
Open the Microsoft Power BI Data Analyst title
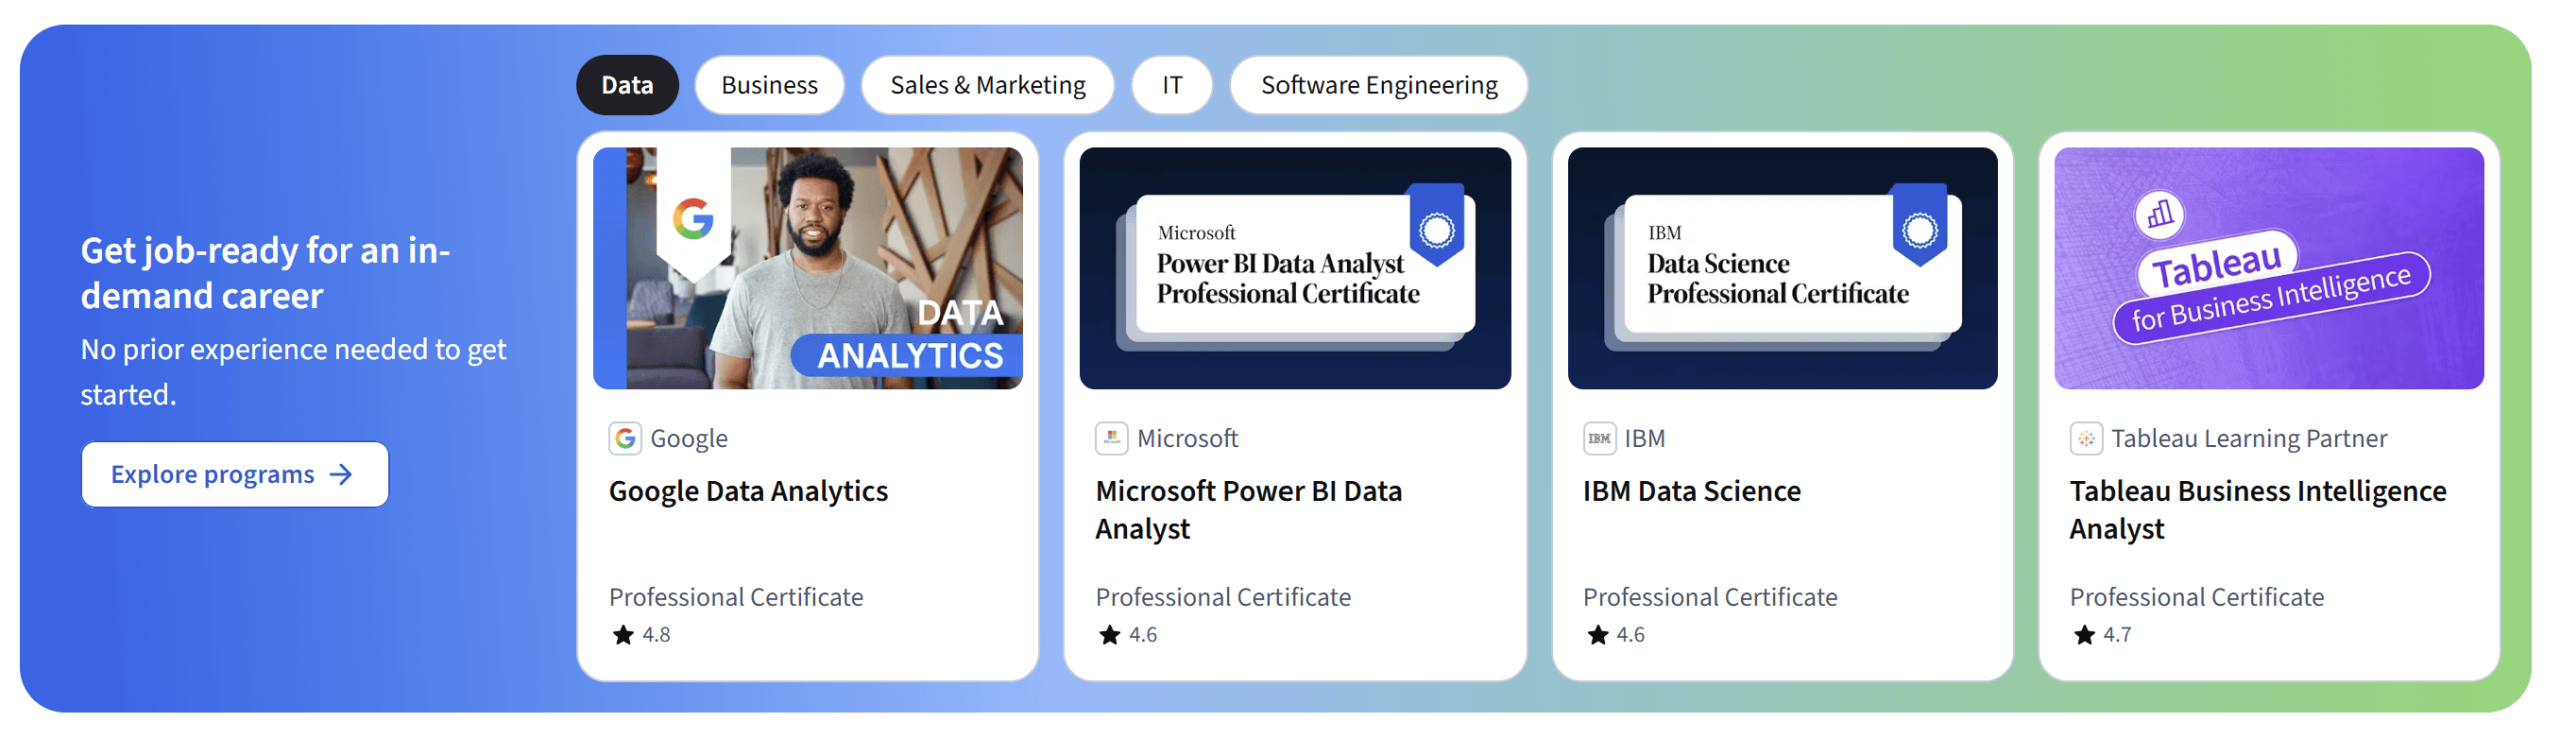click(x=1248, y=510)
